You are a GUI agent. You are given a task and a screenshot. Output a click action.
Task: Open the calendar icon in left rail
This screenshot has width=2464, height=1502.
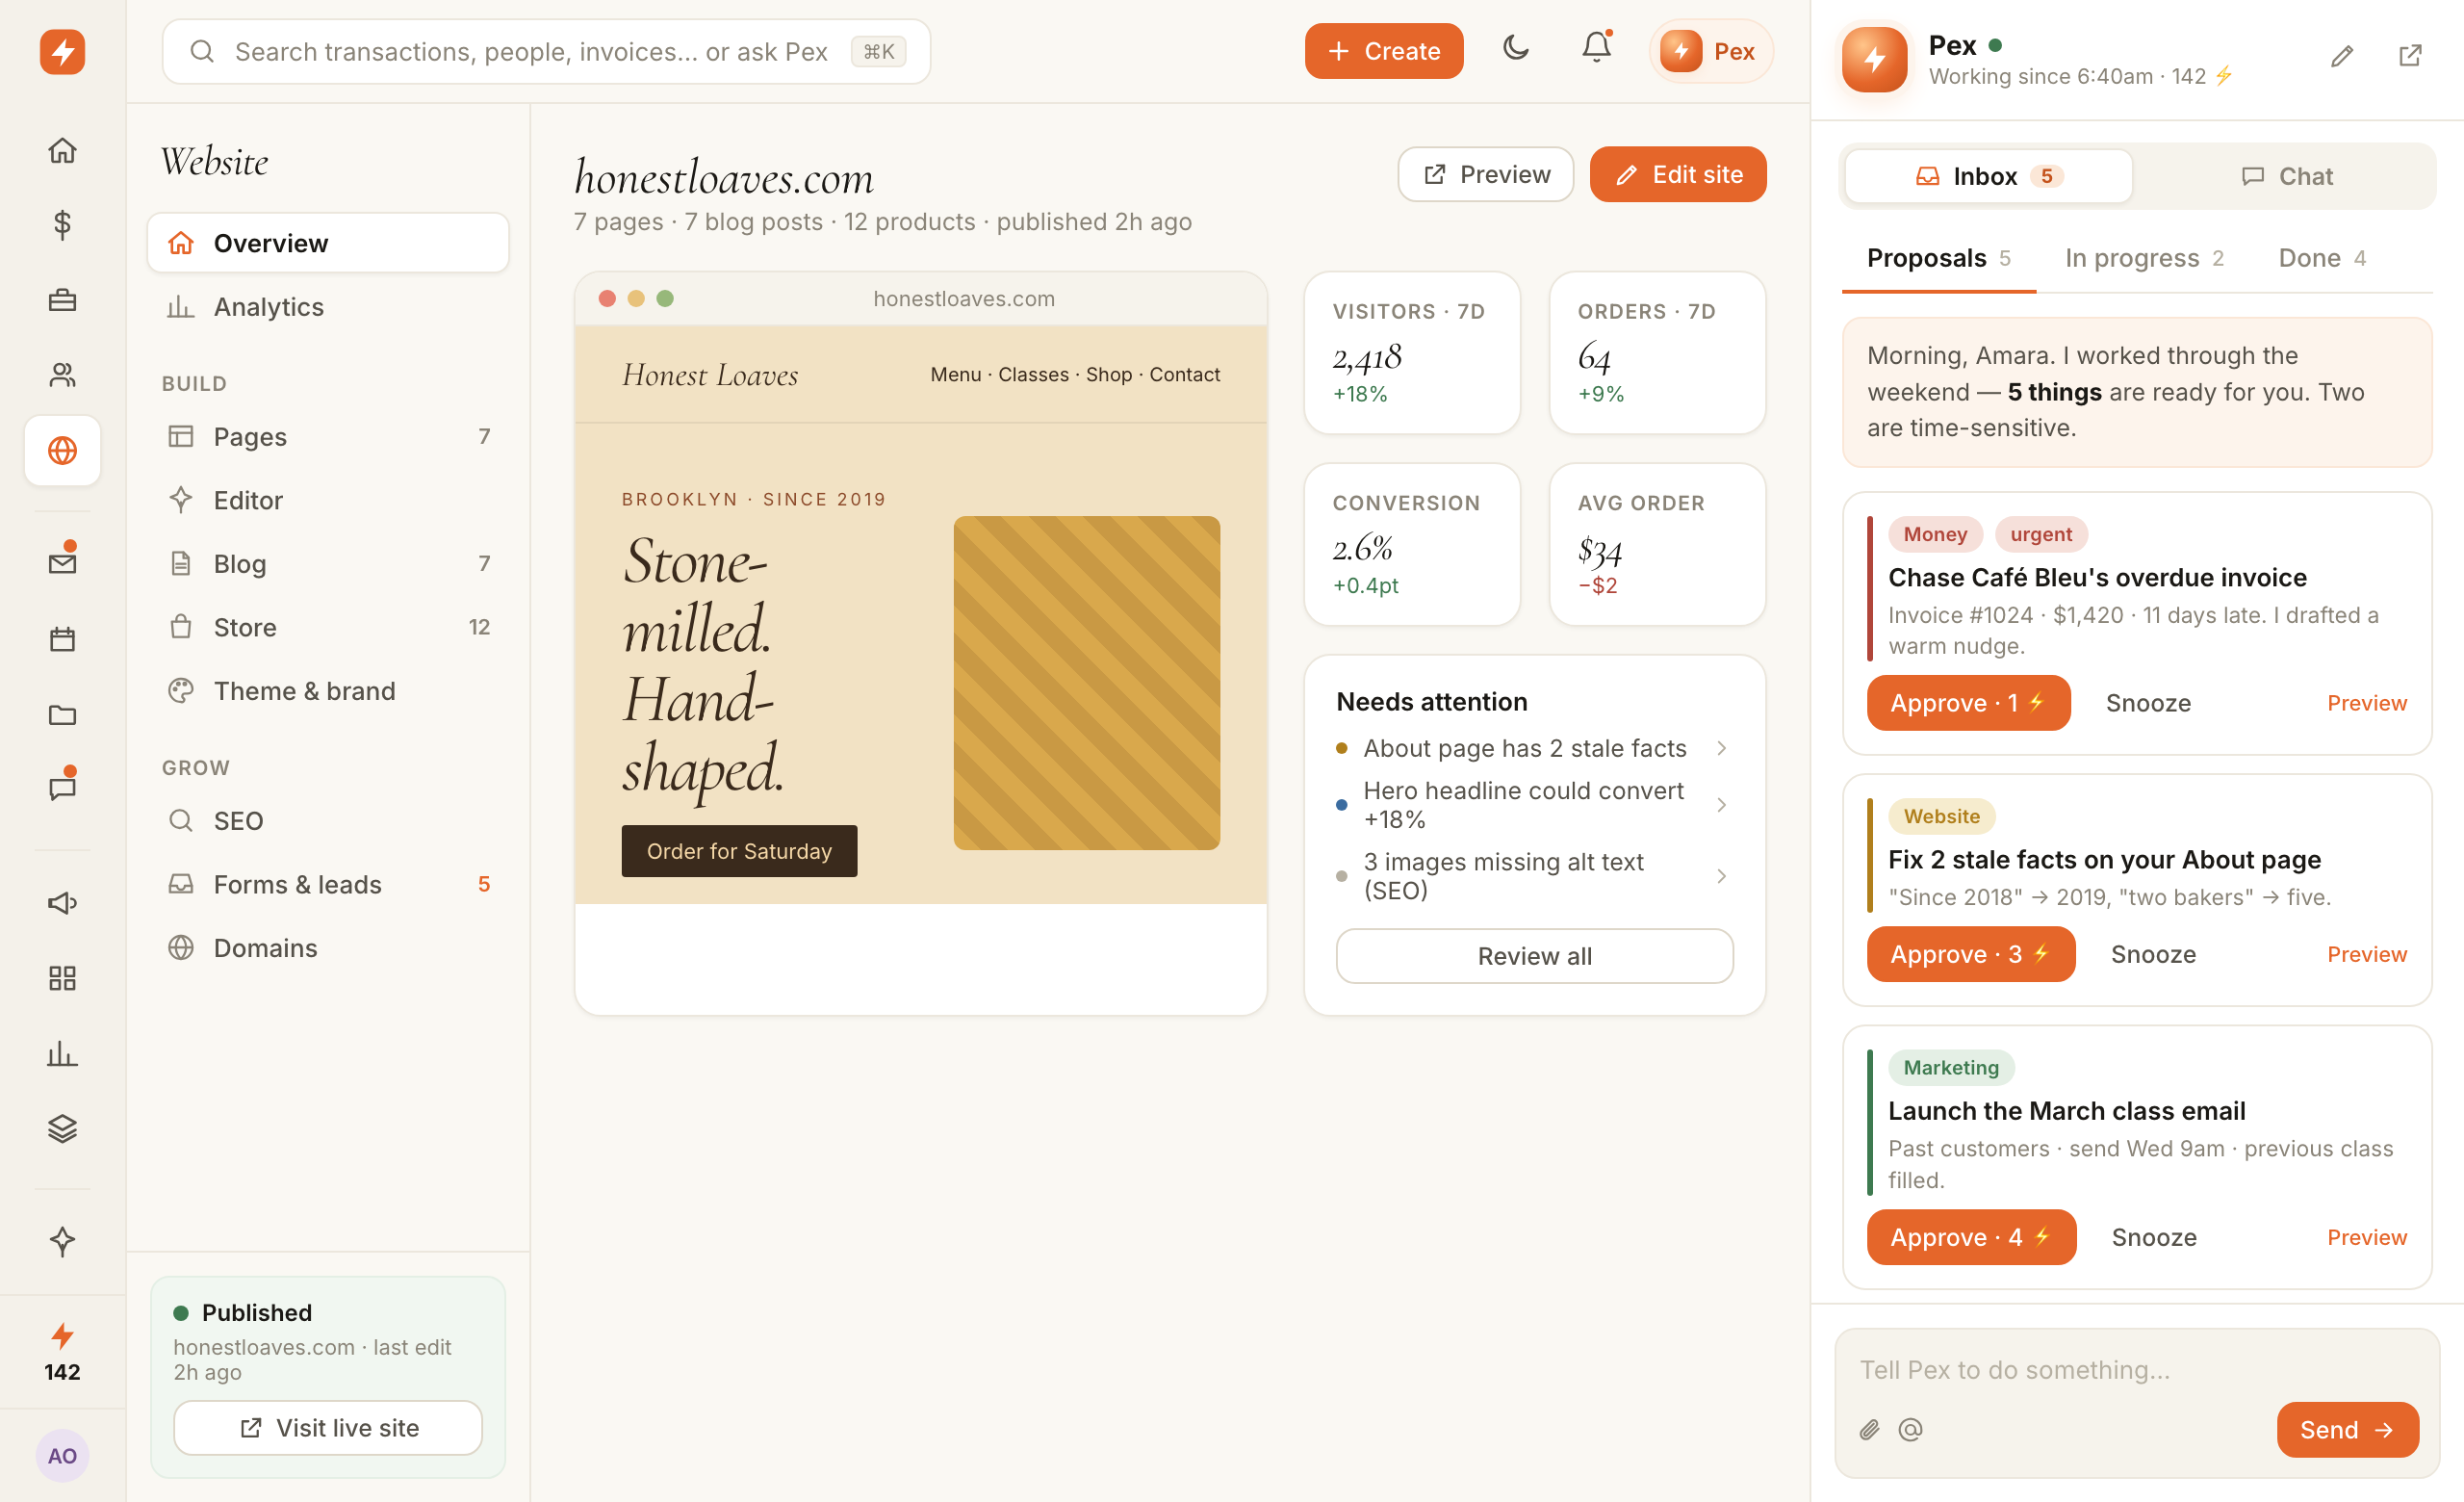[x=62, y=639]
